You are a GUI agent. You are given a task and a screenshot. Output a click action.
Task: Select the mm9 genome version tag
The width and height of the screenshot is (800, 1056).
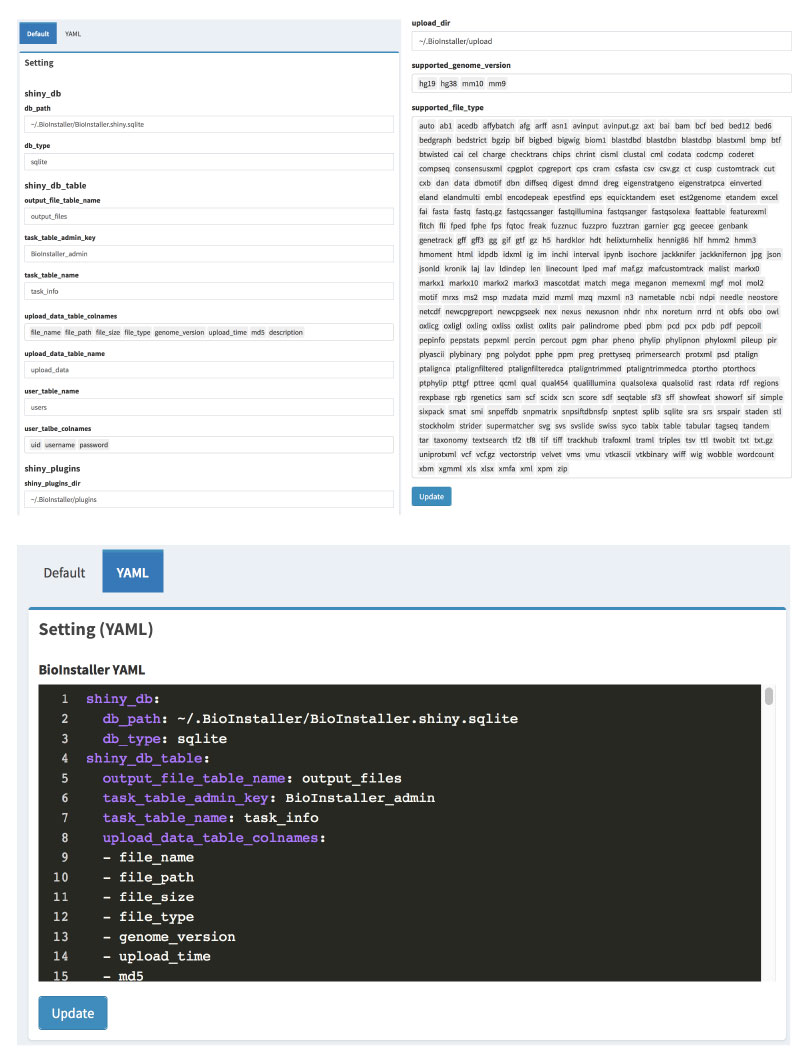coord(497,84)
